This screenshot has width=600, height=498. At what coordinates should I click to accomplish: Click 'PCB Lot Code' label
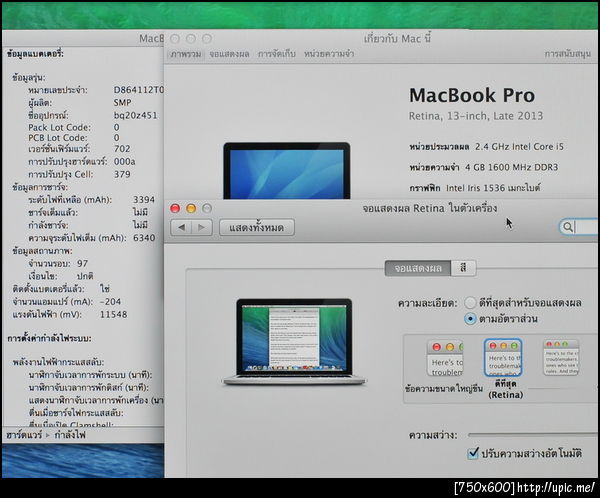57,137
